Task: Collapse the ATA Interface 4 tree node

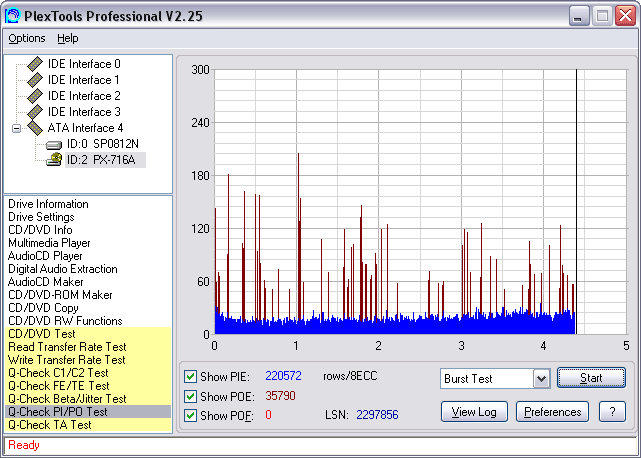Action: [16, 128]
